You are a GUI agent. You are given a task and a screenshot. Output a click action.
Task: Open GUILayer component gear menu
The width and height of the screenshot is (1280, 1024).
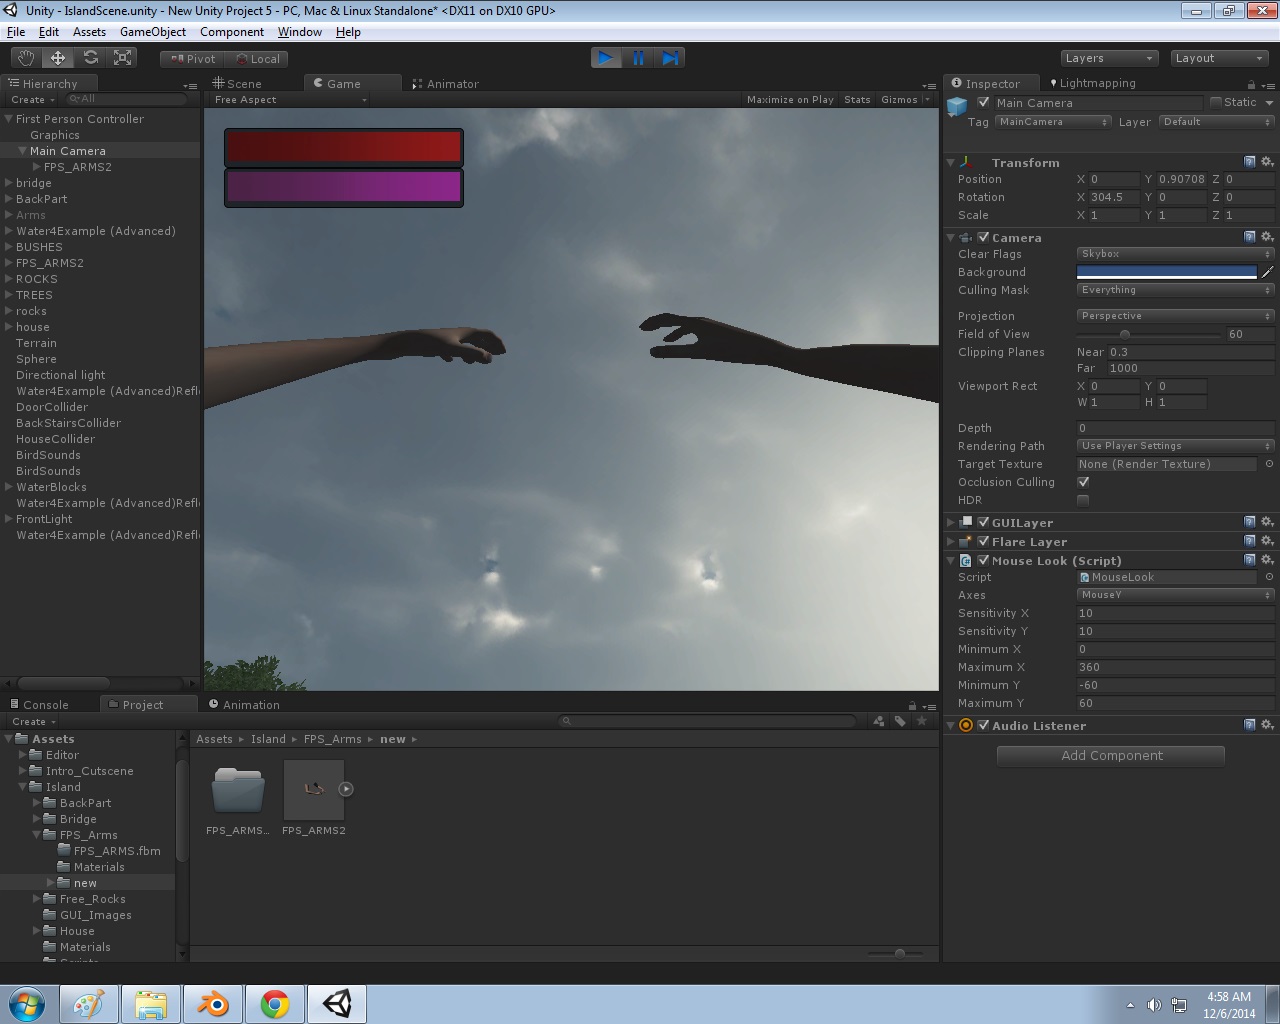(x=1267, y=522)
